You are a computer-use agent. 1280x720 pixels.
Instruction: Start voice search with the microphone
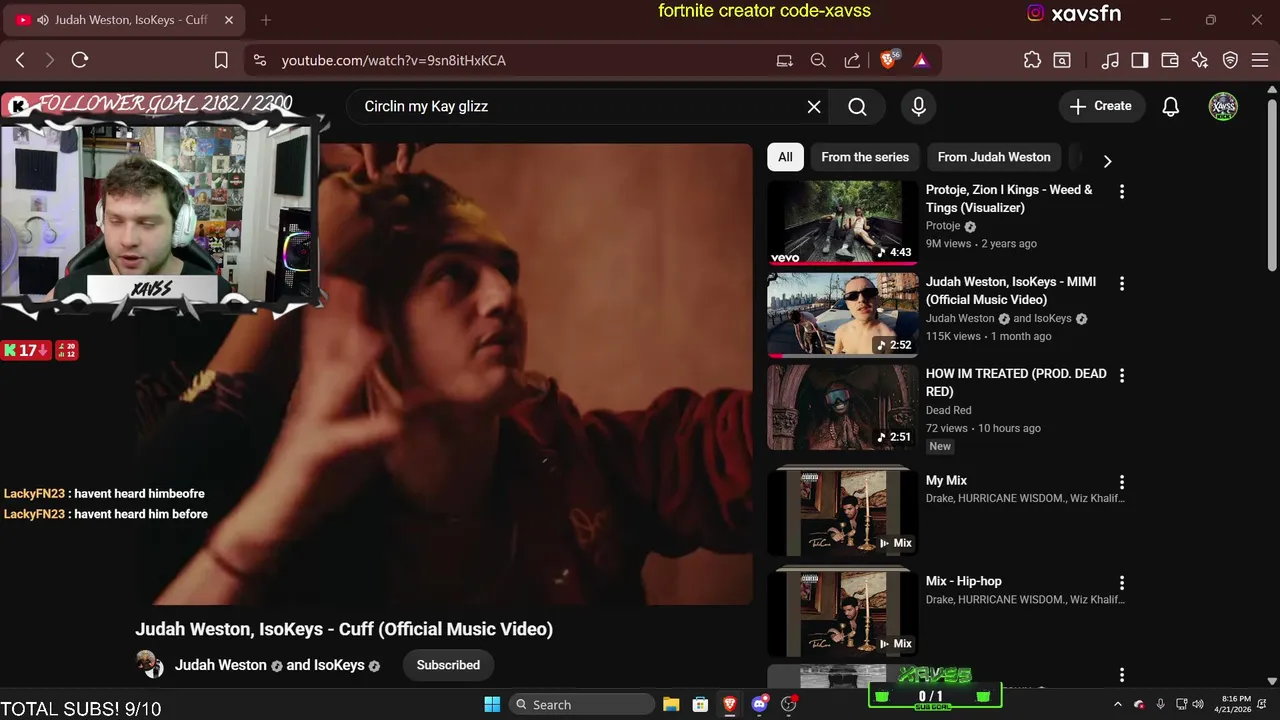(x=918, y=106)
